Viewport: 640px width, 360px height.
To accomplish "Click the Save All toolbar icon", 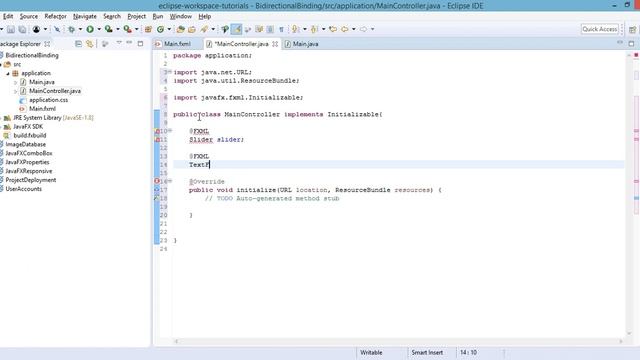I will [x=22, y=29].
